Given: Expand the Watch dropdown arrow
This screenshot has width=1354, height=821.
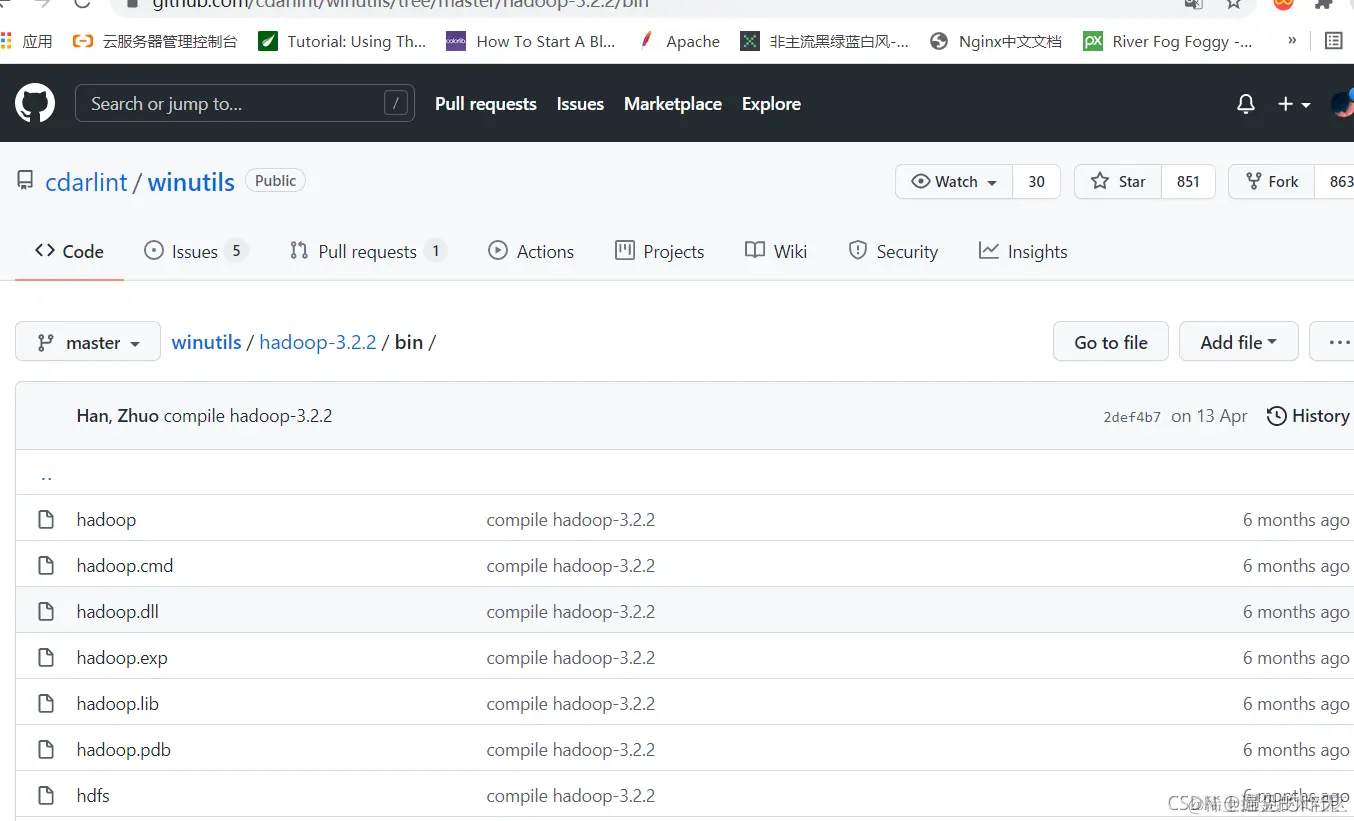Looking at the screenshot, I should point(992,182).
